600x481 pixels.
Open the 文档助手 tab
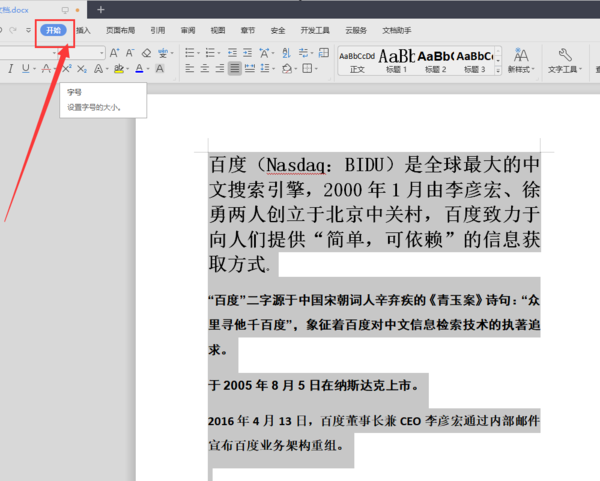(x=397, y=30)
